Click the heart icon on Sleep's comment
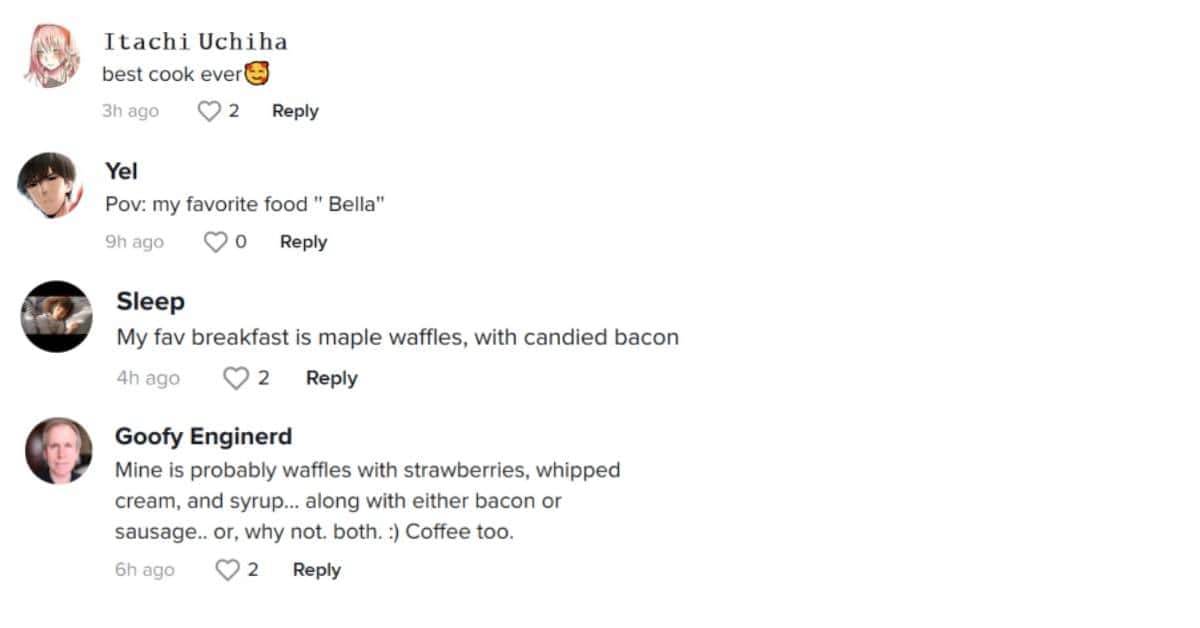This screenshot has height=628, width=1200. click(x=237, y=378)
